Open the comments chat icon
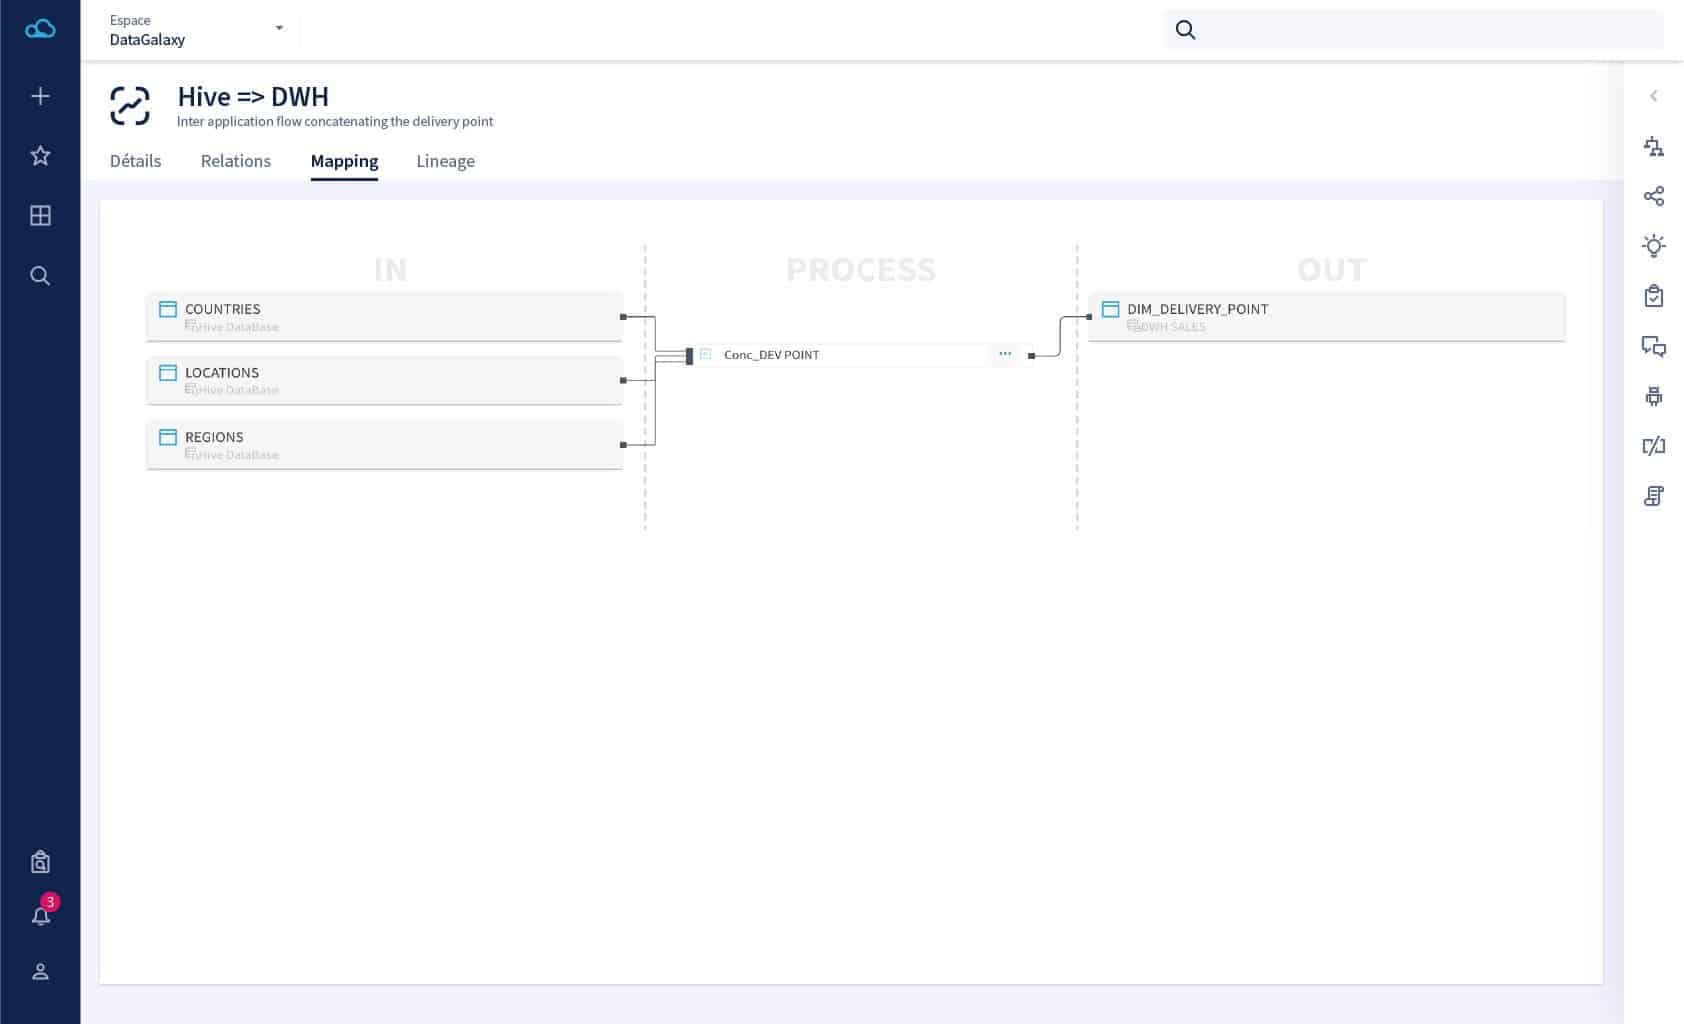 coord(1654,346)
